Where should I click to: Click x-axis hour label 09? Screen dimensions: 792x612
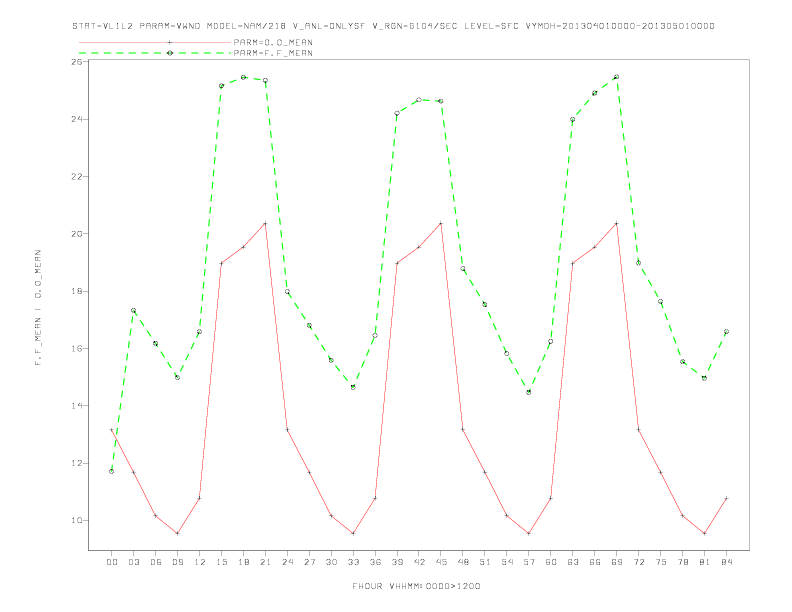(x=177, y=562)
